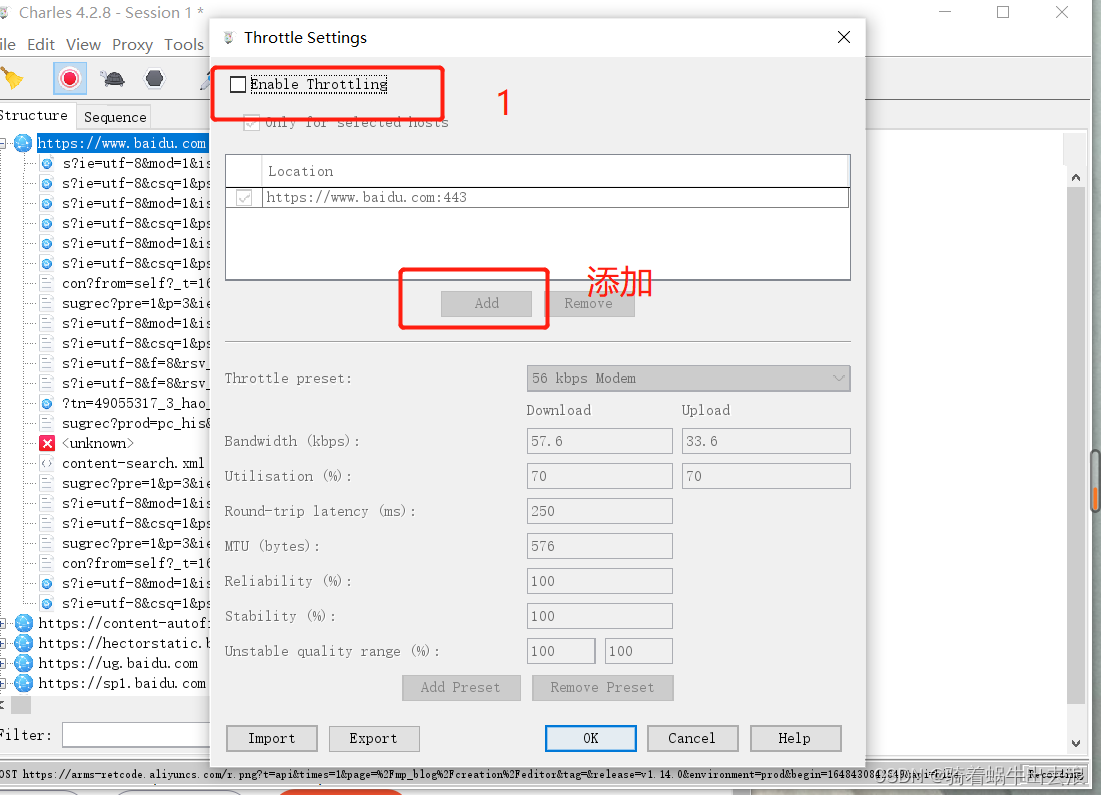The height and width of the screenshot is (795, 1101).
Task: Expand the https://ug.baidu.com tree node
Action: pyautogui.click(x=4, y=663)
